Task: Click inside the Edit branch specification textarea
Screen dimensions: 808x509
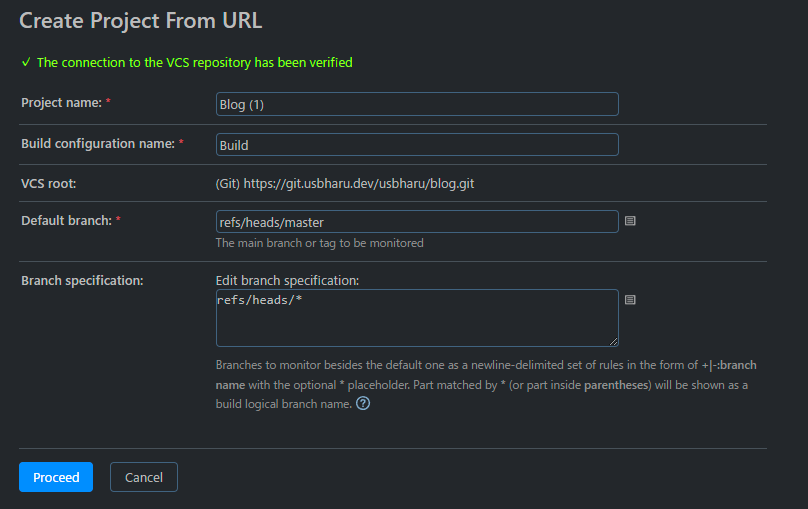Action: tap(417, 318)
